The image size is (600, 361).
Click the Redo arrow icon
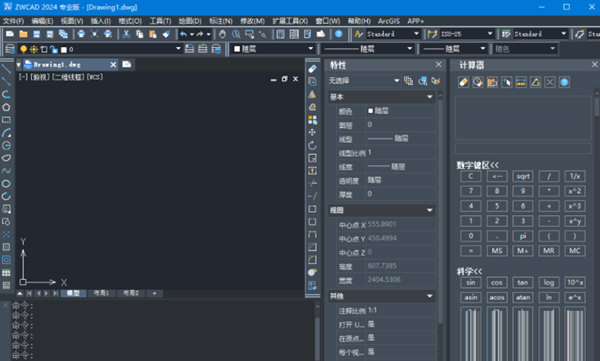[200, 34]
